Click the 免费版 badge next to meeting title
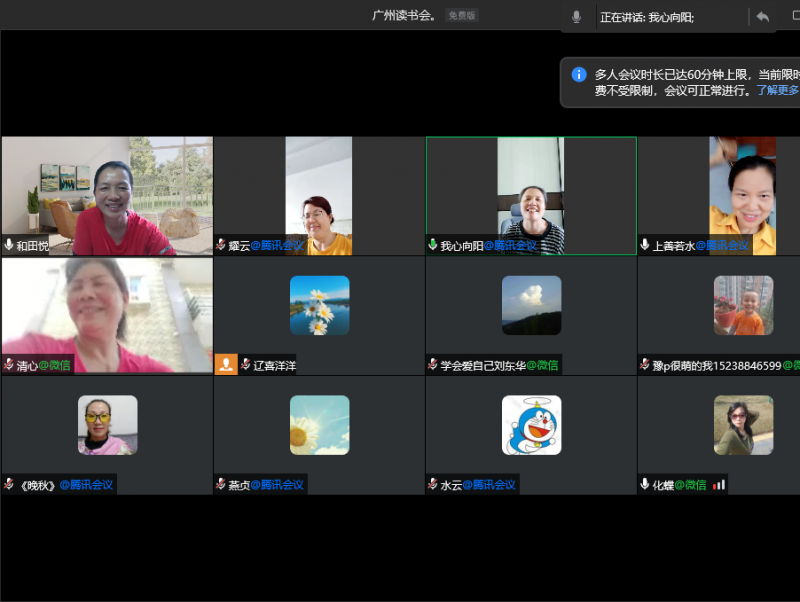800x602 pixels. tap(462, 16)
